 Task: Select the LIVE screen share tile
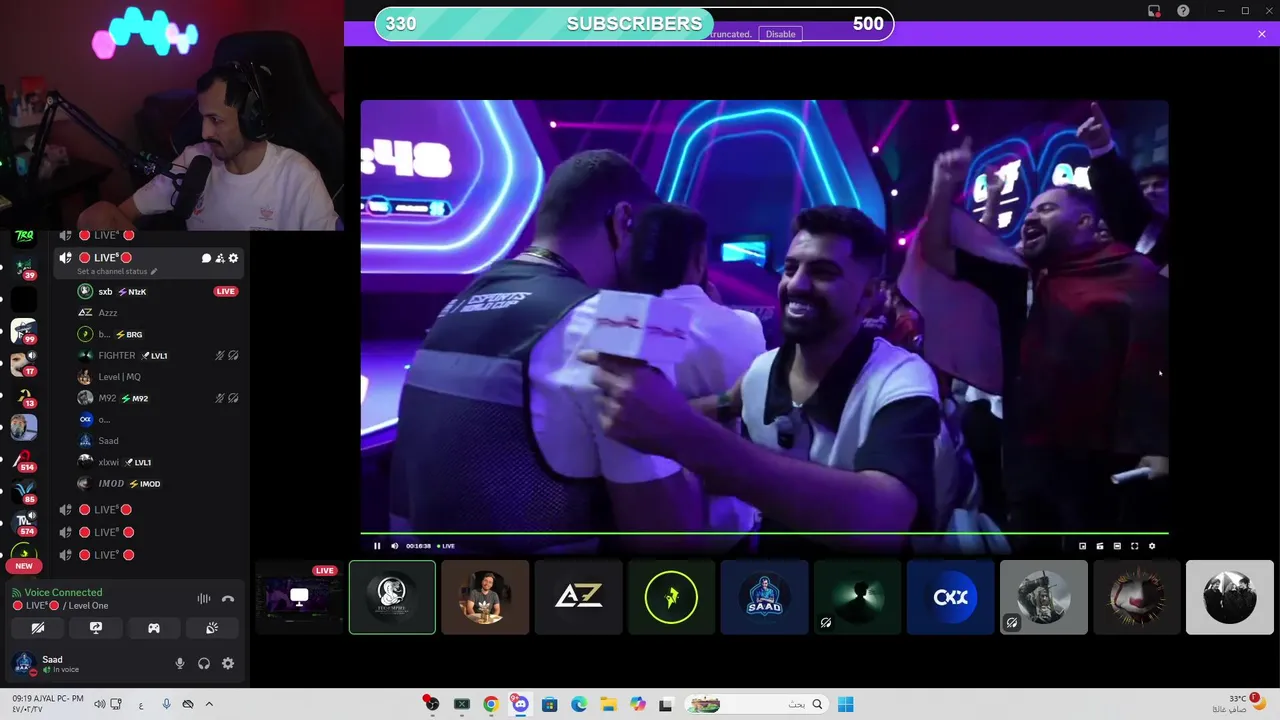pyautogui.click(x=299, y=597)
